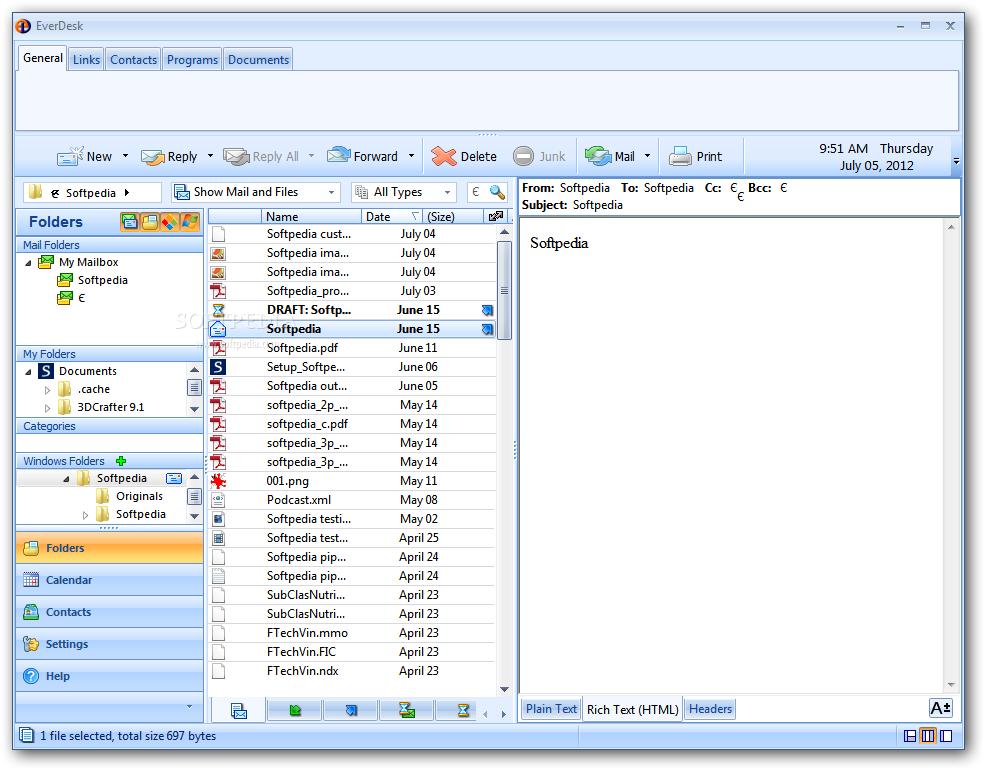Open the Help navigation section
This screenshot has height=770, width=985.
tap(109, 676)
